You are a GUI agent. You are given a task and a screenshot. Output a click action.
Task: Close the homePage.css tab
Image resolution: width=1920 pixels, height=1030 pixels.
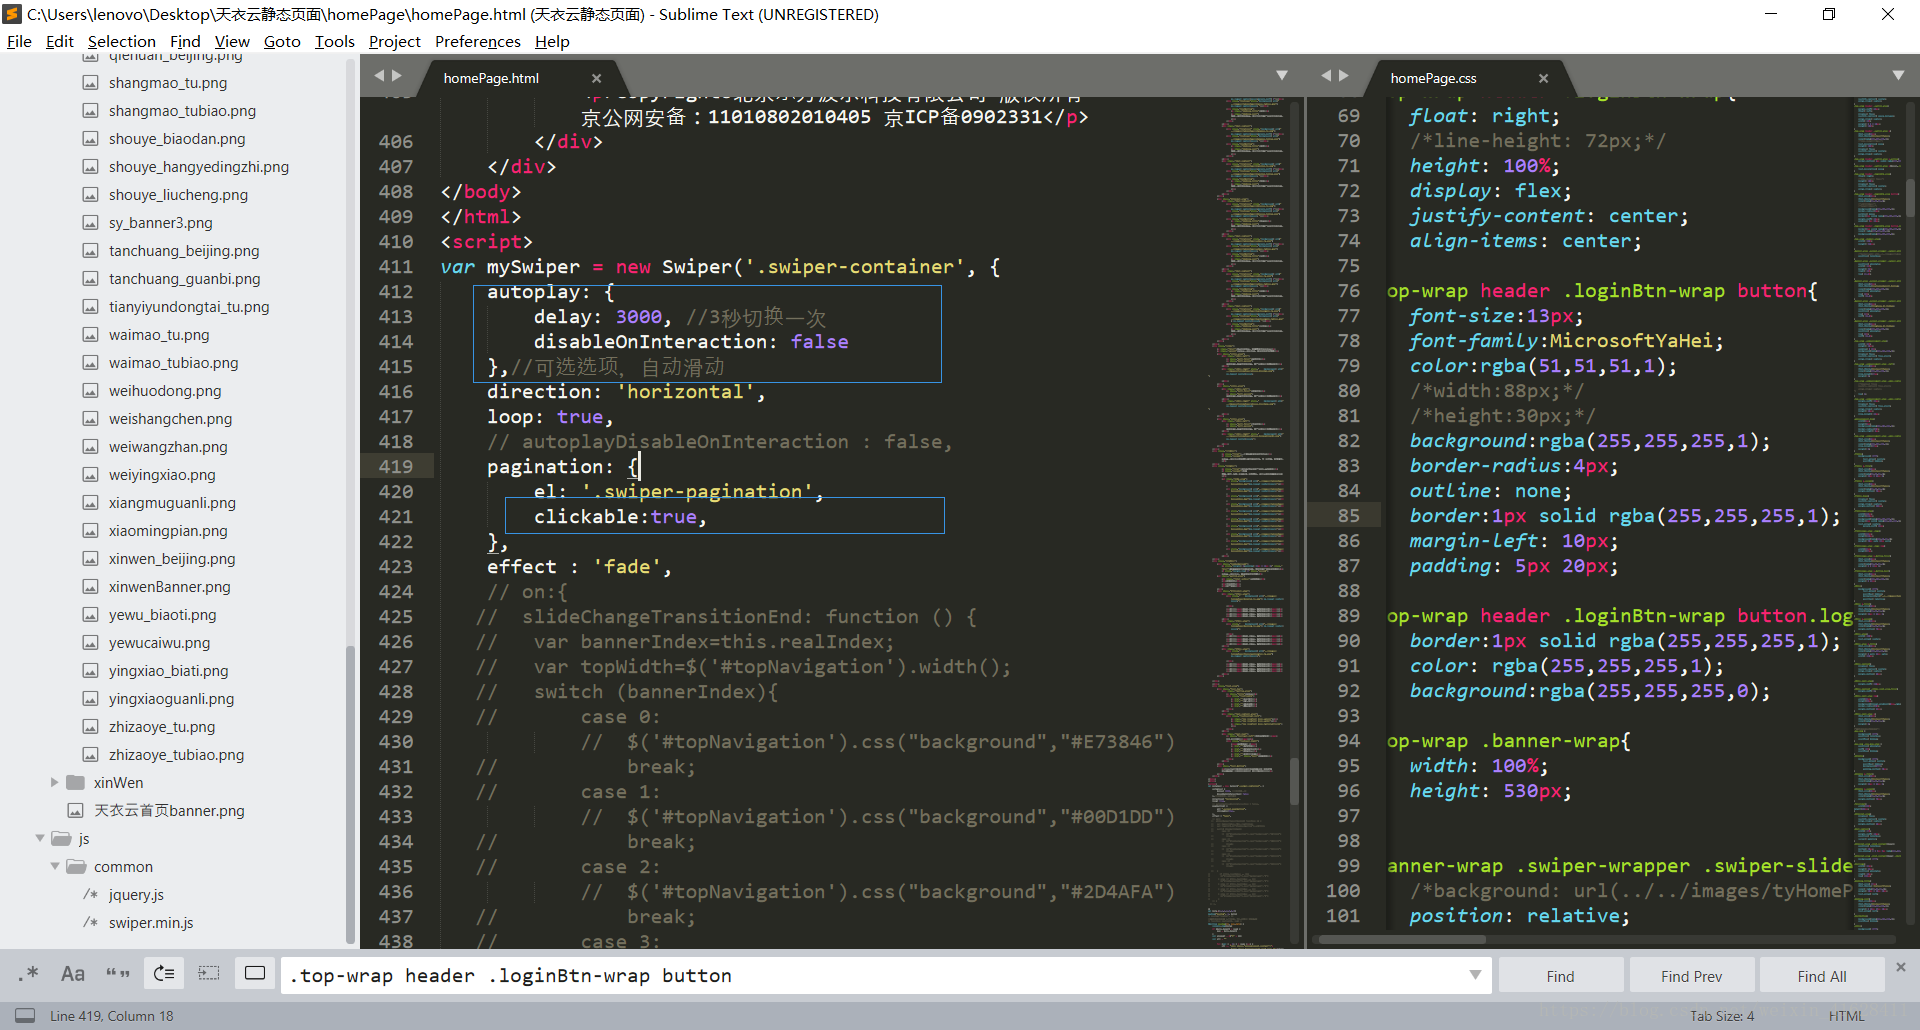[x=1543, y=78]
